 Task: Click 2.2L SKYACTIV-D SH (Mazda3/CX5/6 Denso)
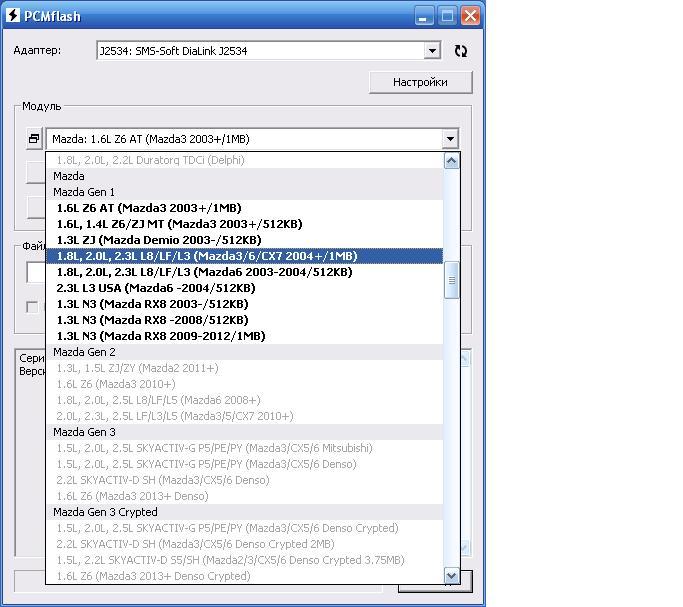click(x=244, y=480)
